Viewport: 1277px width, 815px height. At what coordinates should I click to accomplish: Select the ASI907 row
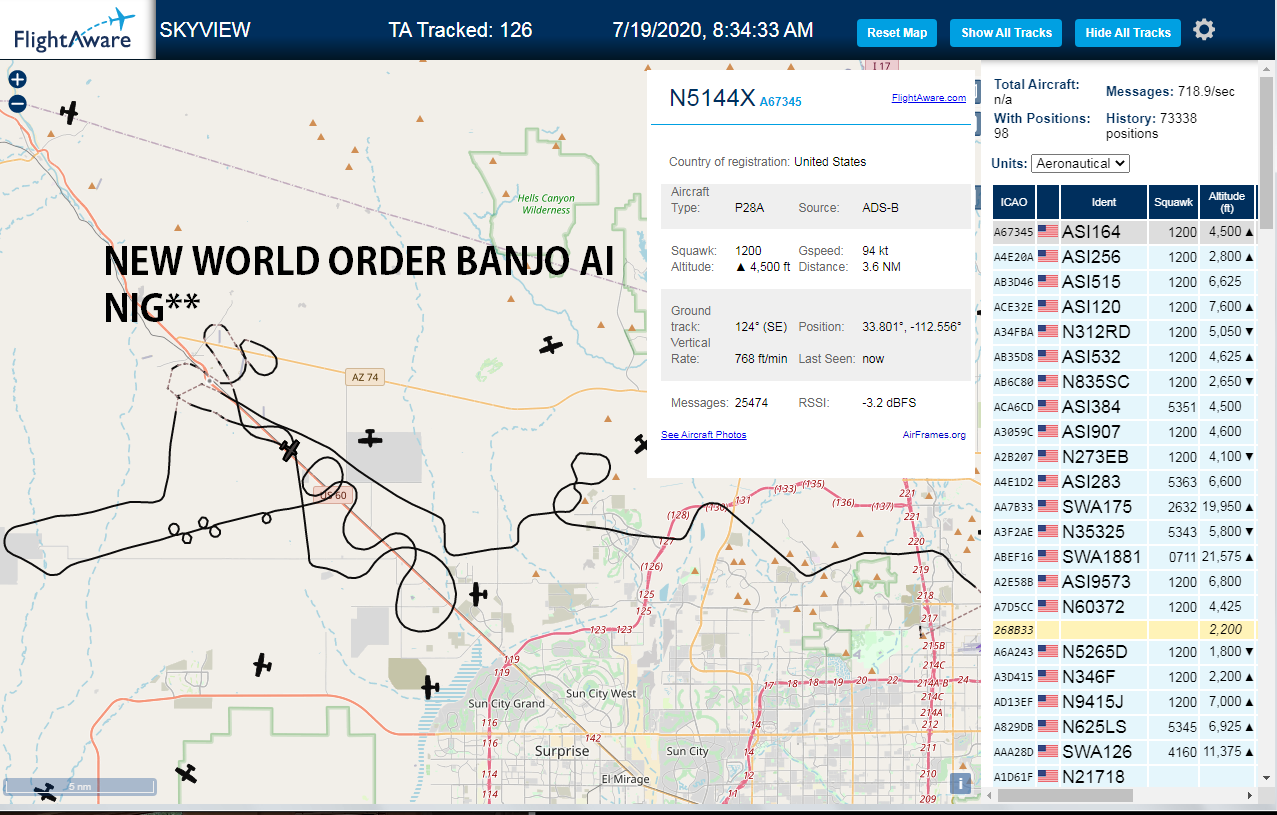click(1123, 431)
